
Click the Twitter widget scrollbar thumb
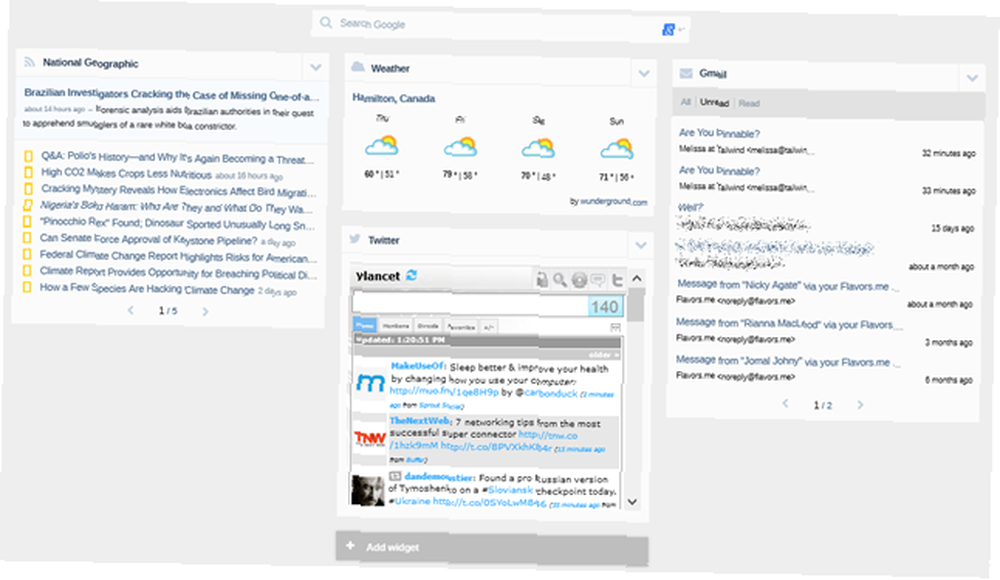[x=635, y=306]
